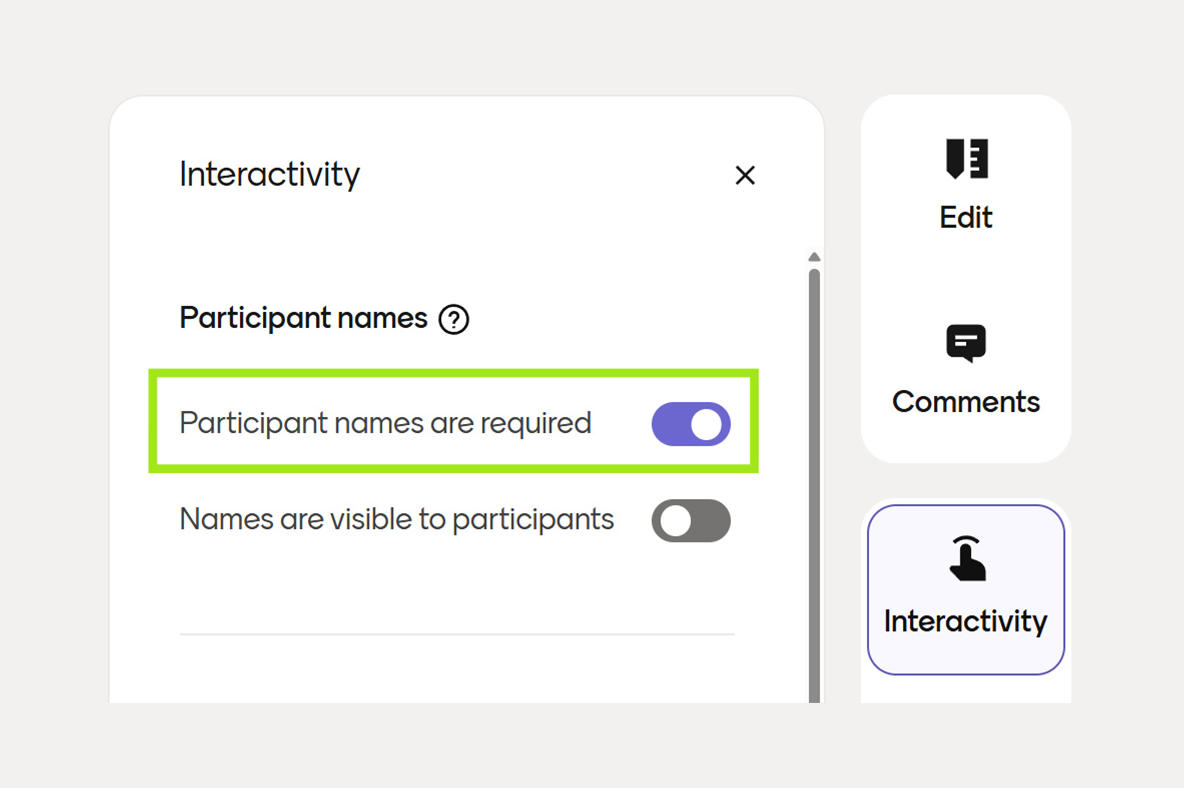Switch to the Comments tab label
The width and height of the screenshot is (1184, 788).
(x=966, y=402)
